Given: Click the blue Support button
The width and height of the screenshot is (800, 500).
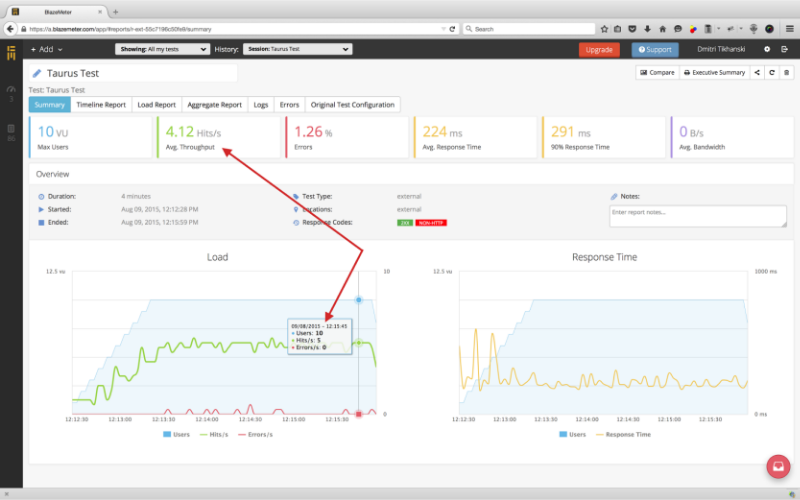Looking at the screenshot, I should (x=655, y=49).
